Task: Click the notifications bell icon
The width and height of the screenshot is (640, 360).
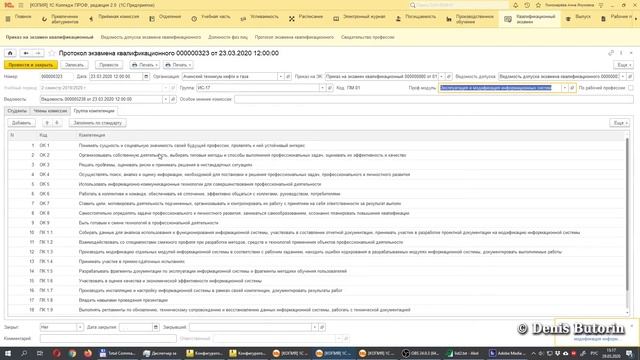Action: tap(516, 5)
